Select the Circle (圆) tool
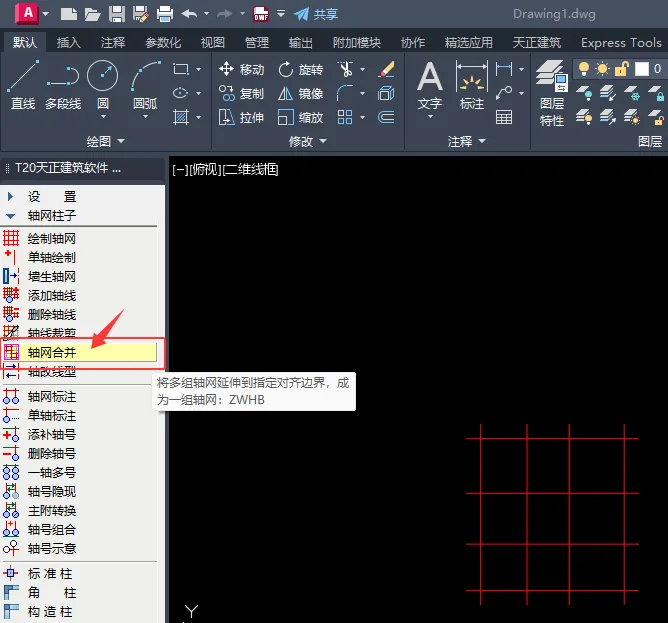Viewport: 668px width, 623px height. (103, 84)
